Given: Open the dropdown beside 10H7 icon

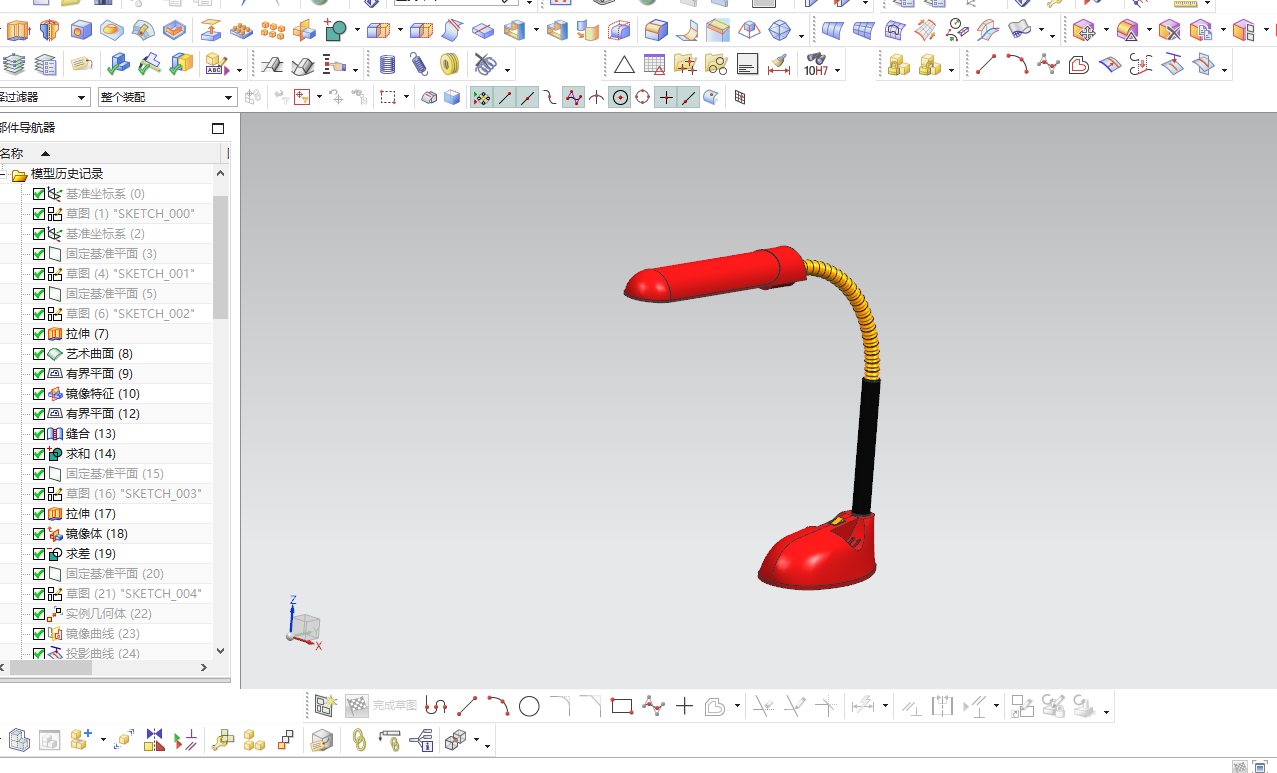Looking at the screenshot, I should [838, 68].
